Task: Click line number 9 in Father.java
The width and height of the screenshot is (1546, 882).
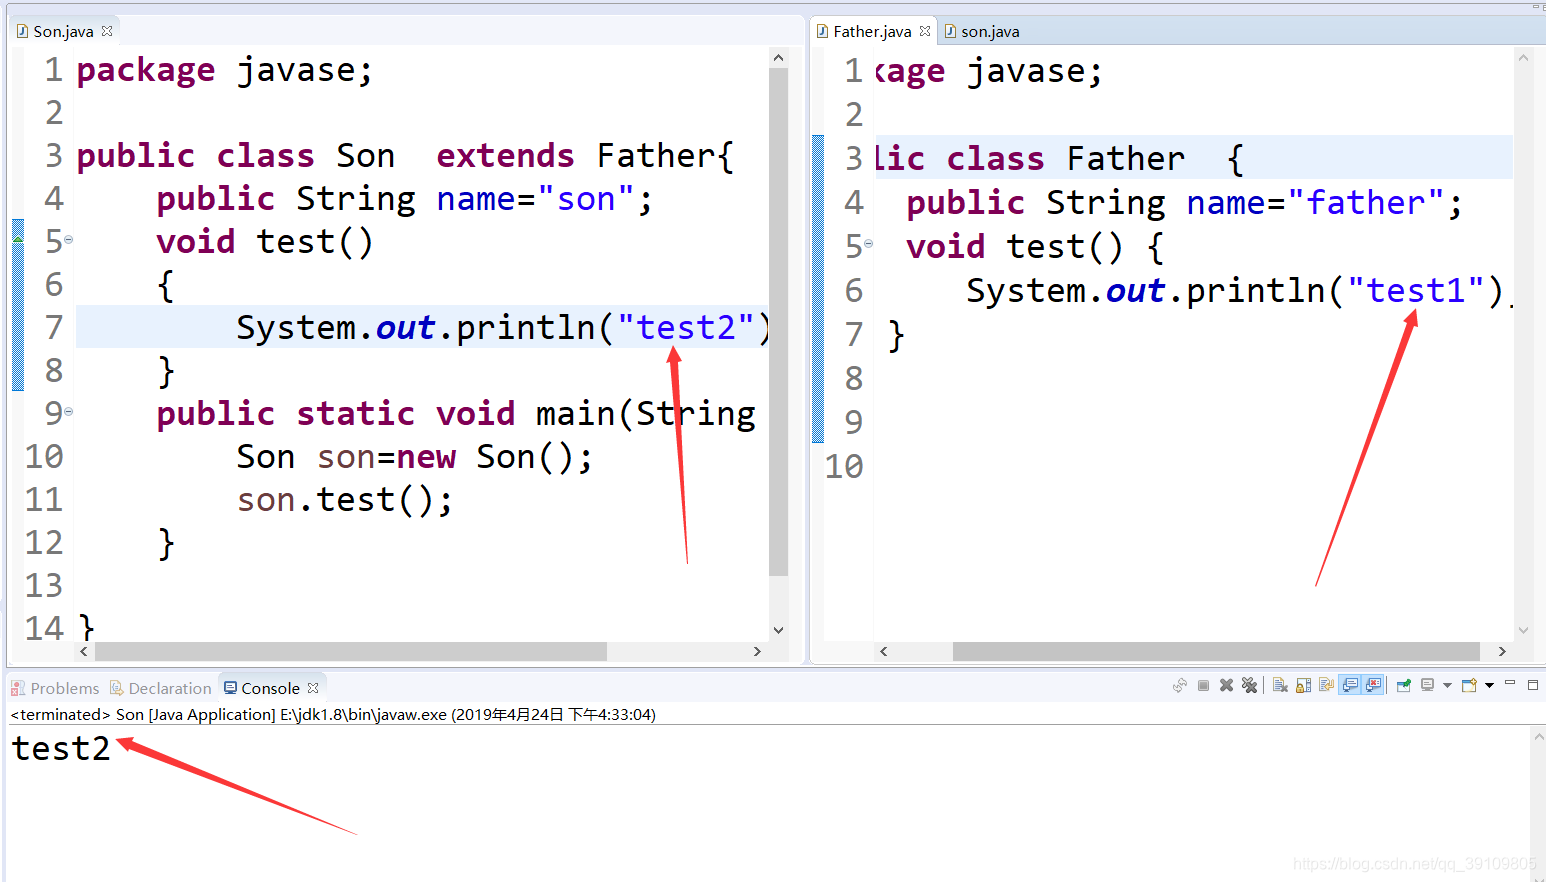Action: point(853,422)
